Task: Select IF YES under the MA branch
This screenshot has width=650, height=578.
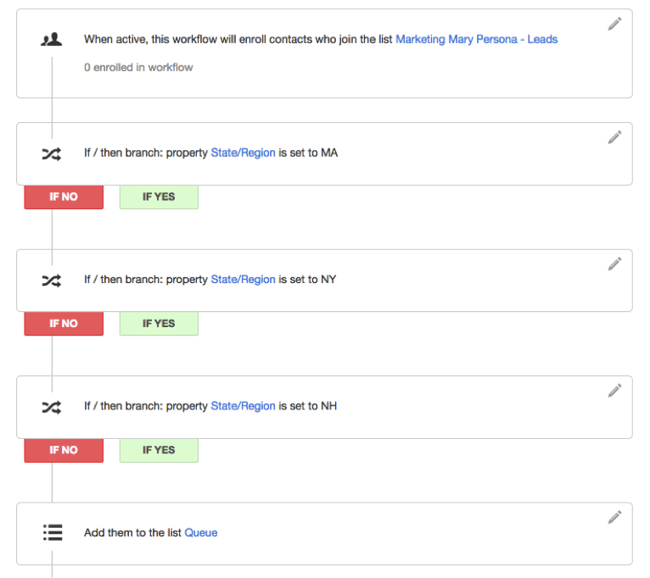Action: coord(158,197)
